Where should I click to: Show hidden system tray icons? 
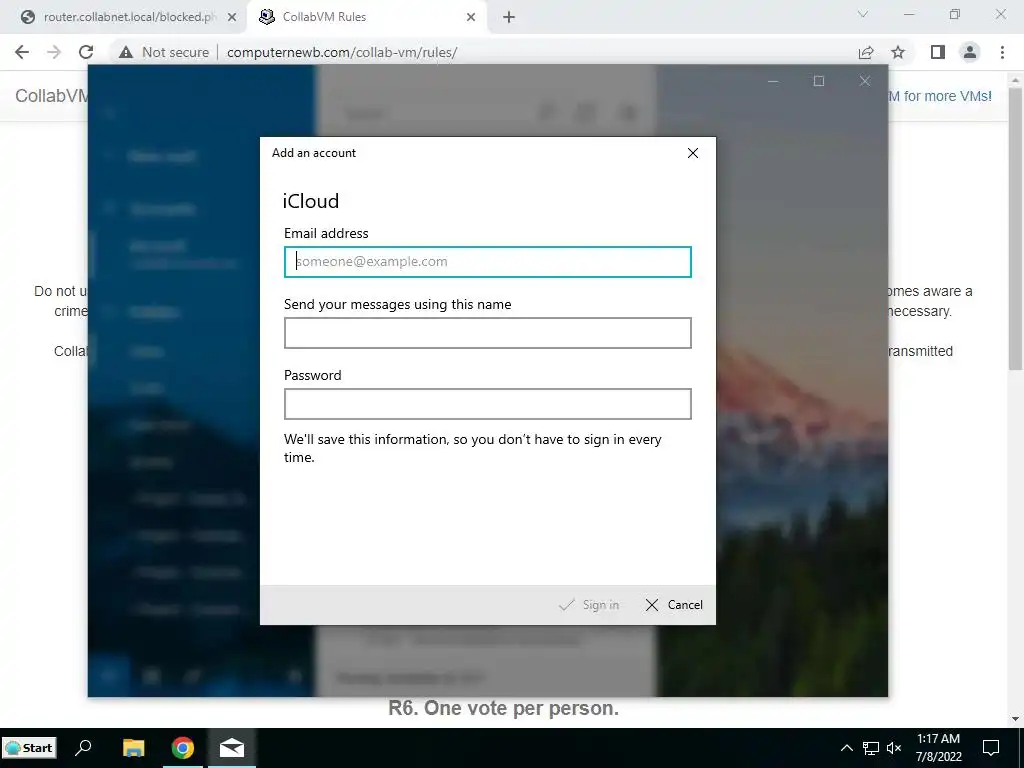tap(846, 748)
